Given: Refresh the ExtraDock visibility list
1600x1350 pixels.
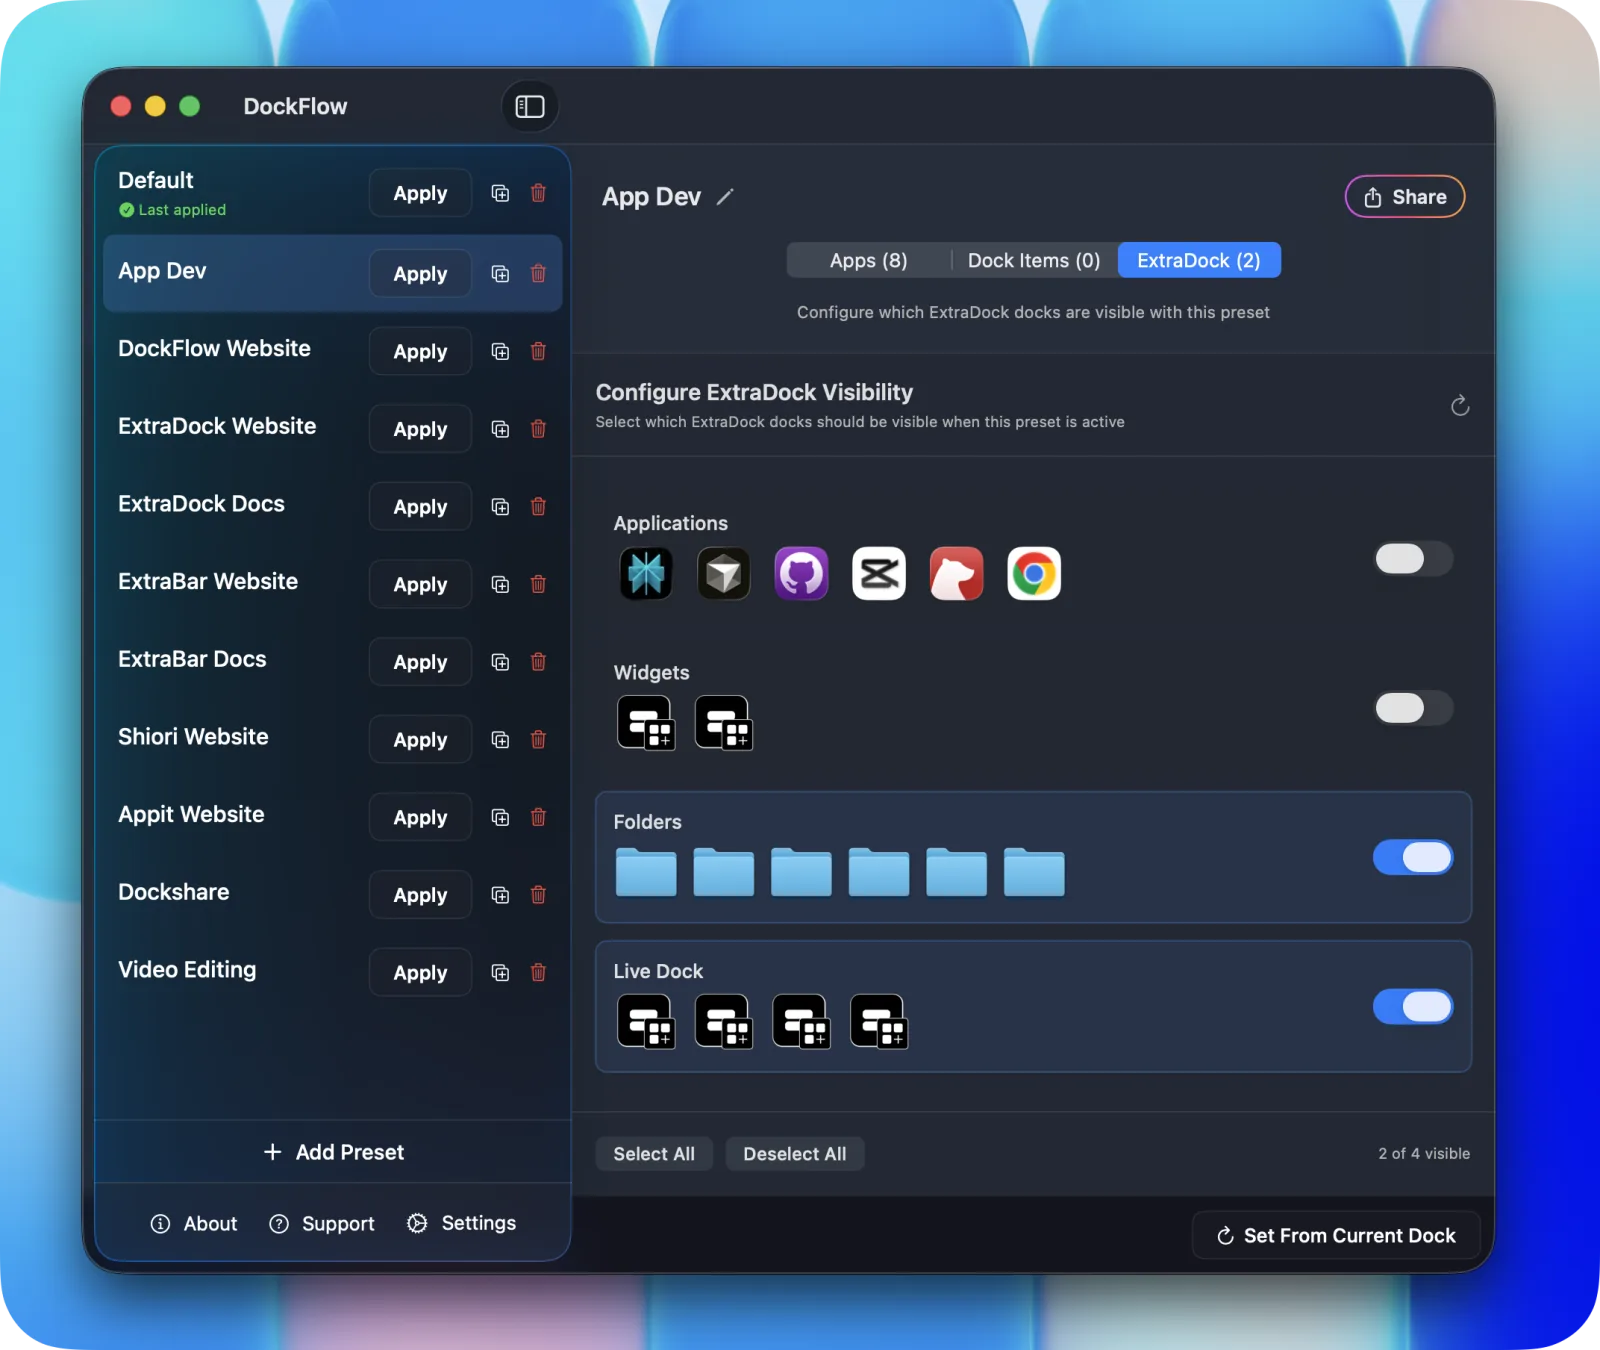Looking at the screenshot, I should coord(1460,405).
